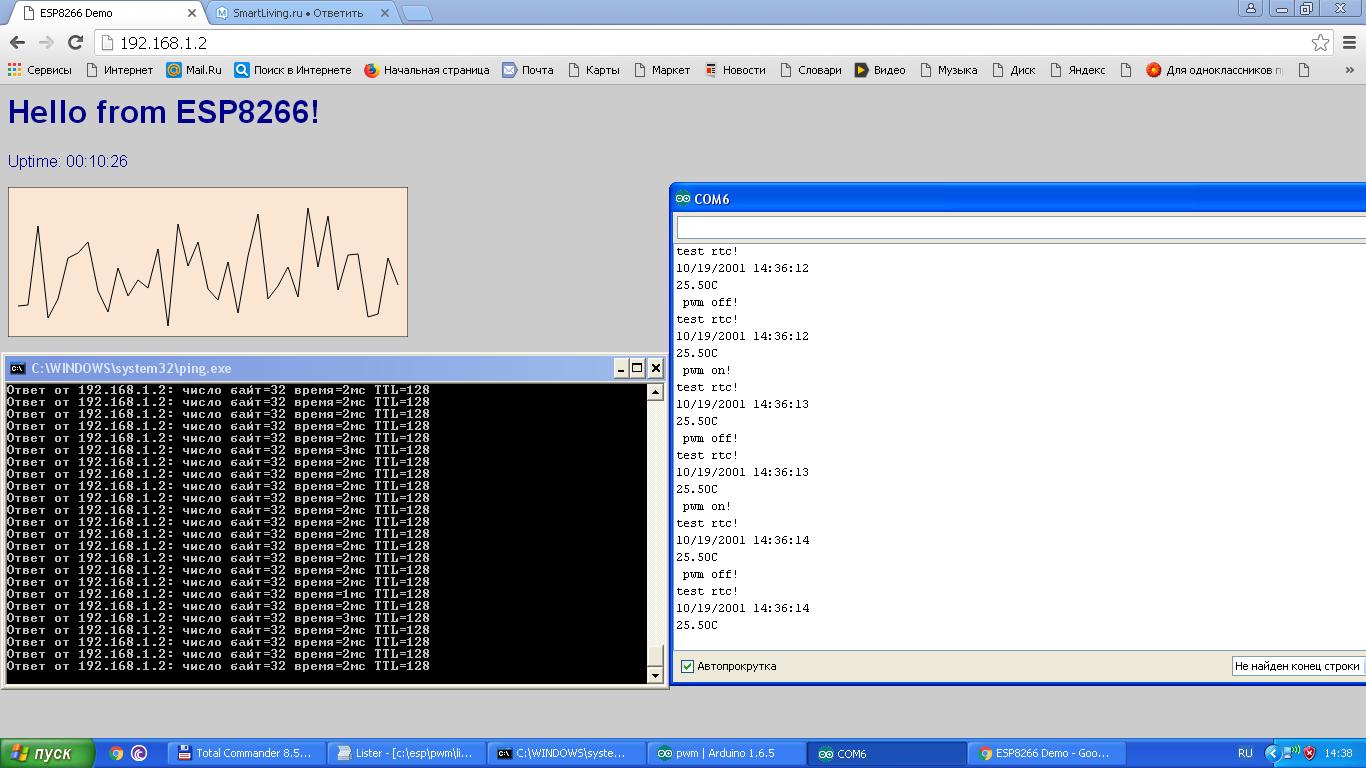Bookmark this page with the star icon
This screenshot has width=1366, height=768.
[1320, 42]
